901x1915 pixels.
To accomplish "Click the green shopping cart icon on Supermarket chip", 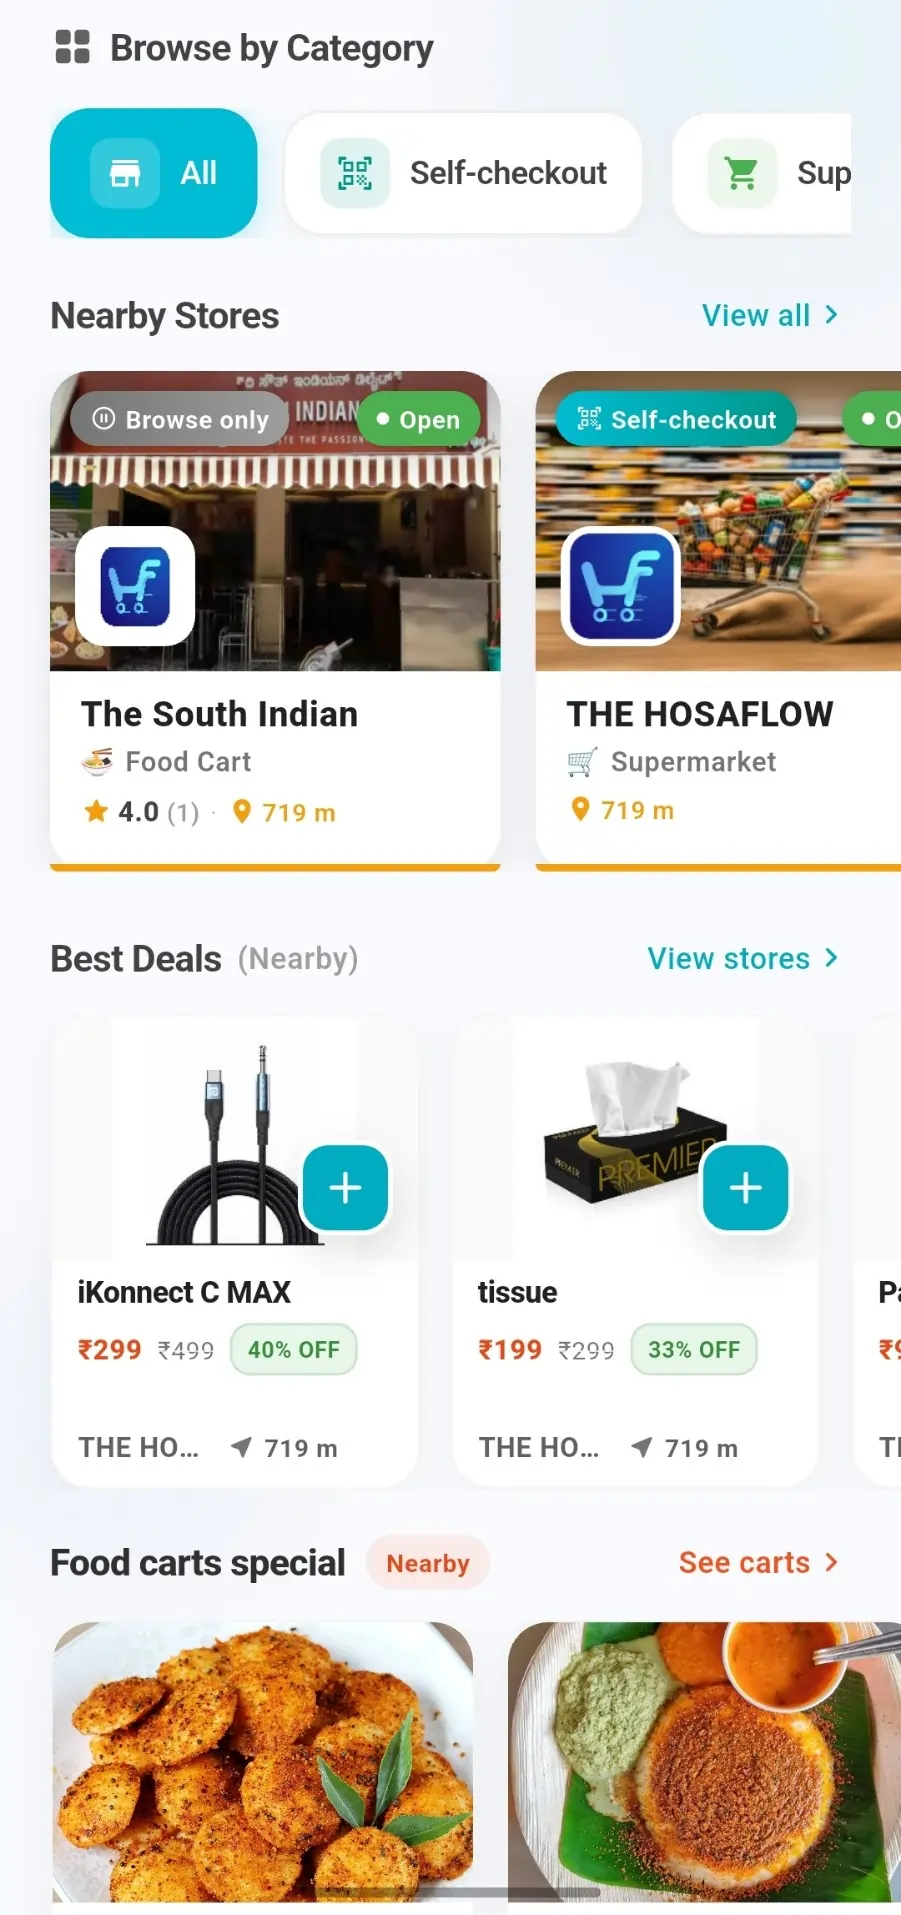I will click(x=740, y=172).
